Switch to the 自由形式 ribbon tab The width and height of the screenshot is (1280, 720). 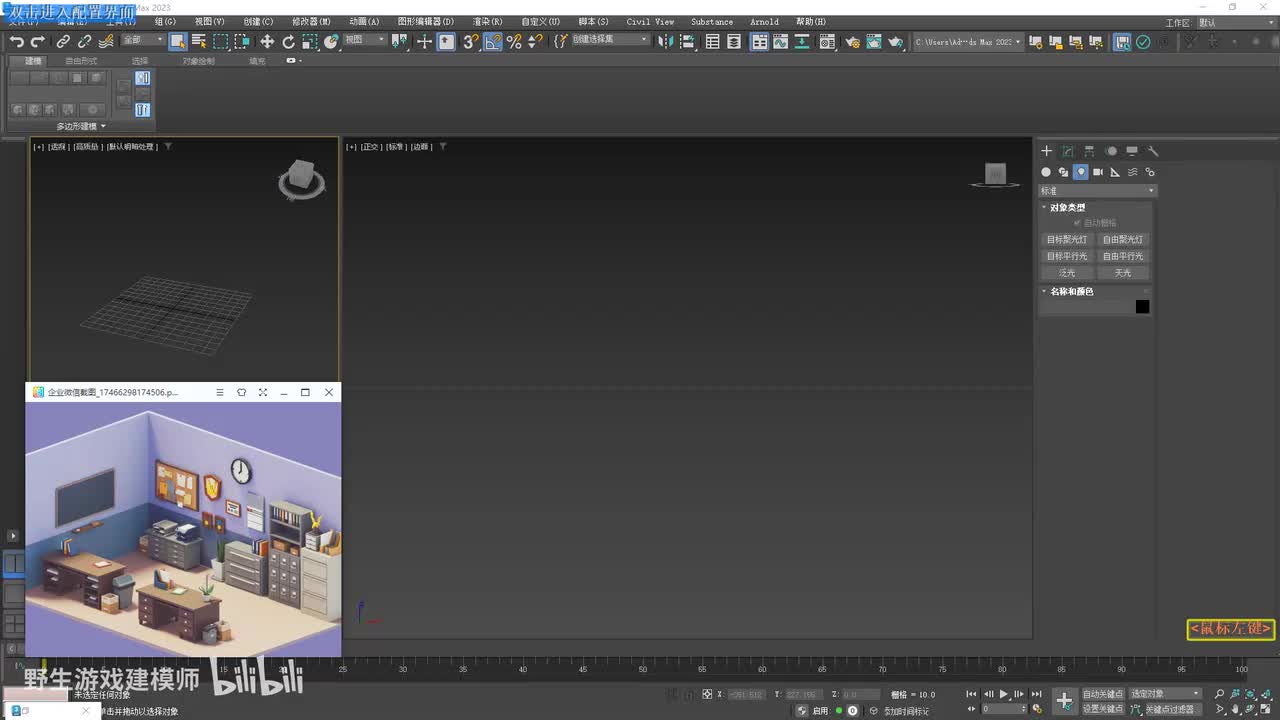point(81,61)
